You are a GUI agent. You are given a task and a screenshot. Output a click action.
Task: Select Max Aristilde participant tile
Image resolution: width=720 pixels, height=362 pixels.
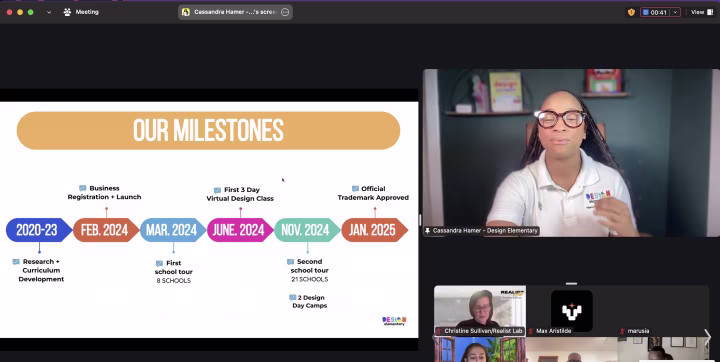click(x=571, y=311)
